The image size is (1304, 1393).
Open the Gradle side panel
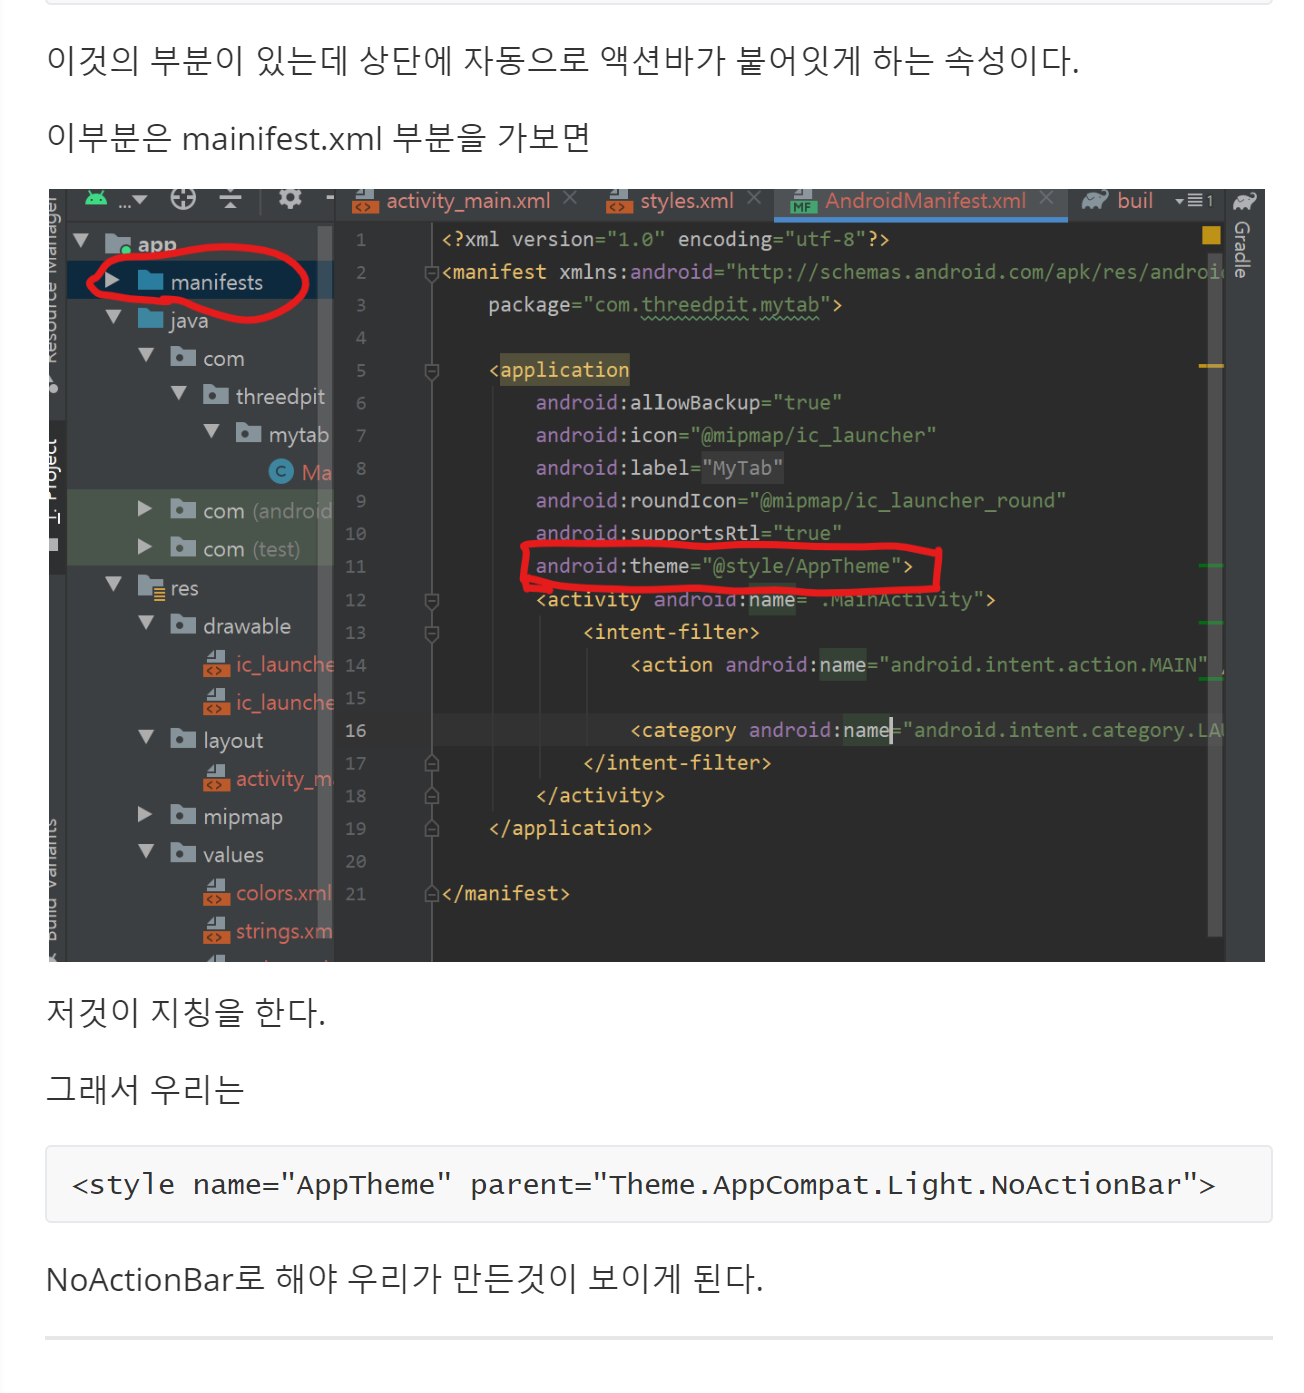coord(1243,237)
